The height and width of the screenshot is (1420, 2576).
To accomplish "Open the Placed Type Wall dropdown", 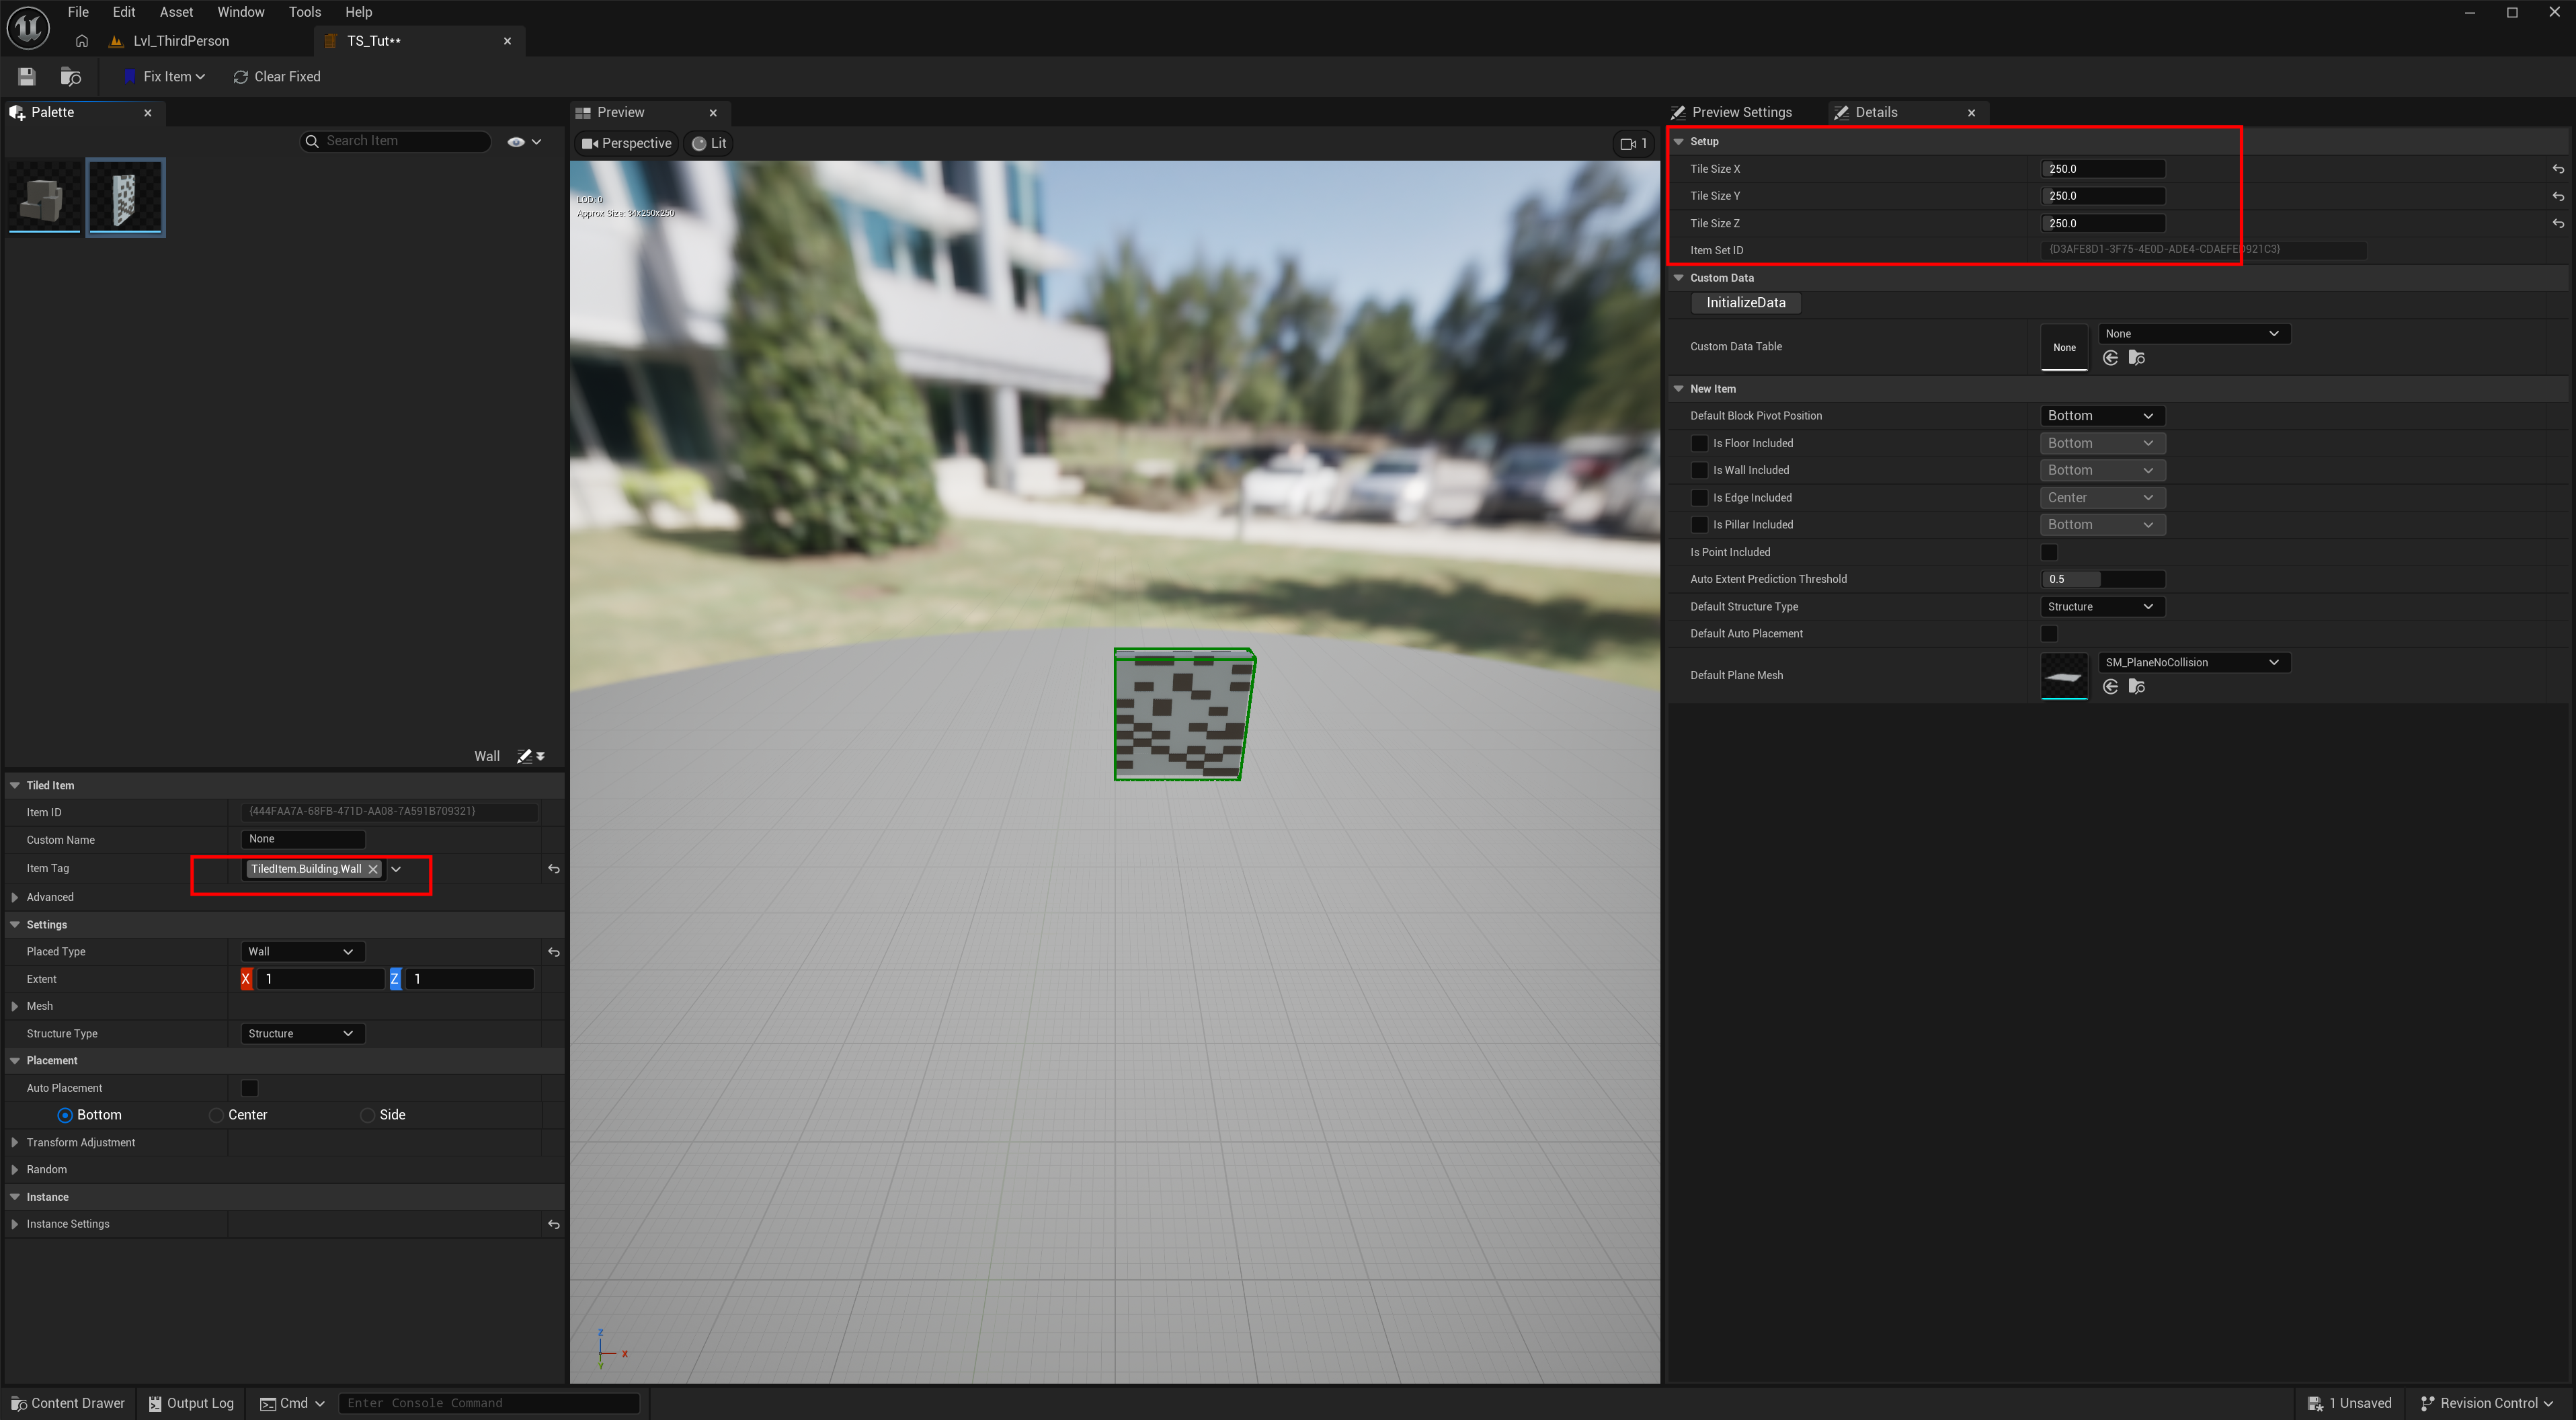I will [301, 952].
